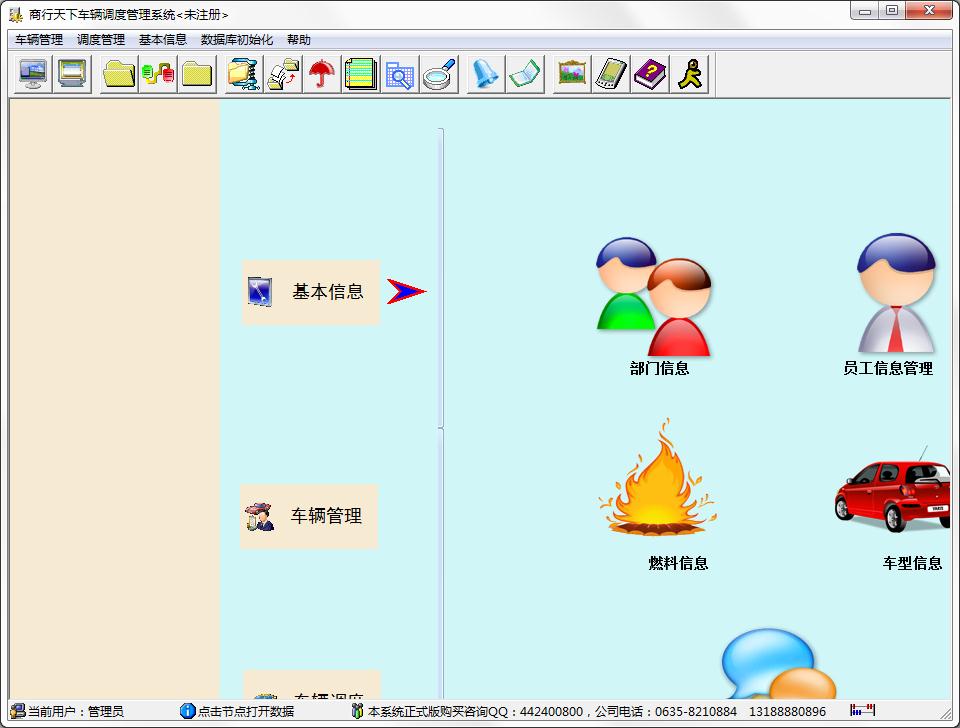Click the blue and orange chat bubbles icon
Viewport: 960px width, 728px height.
779,663
